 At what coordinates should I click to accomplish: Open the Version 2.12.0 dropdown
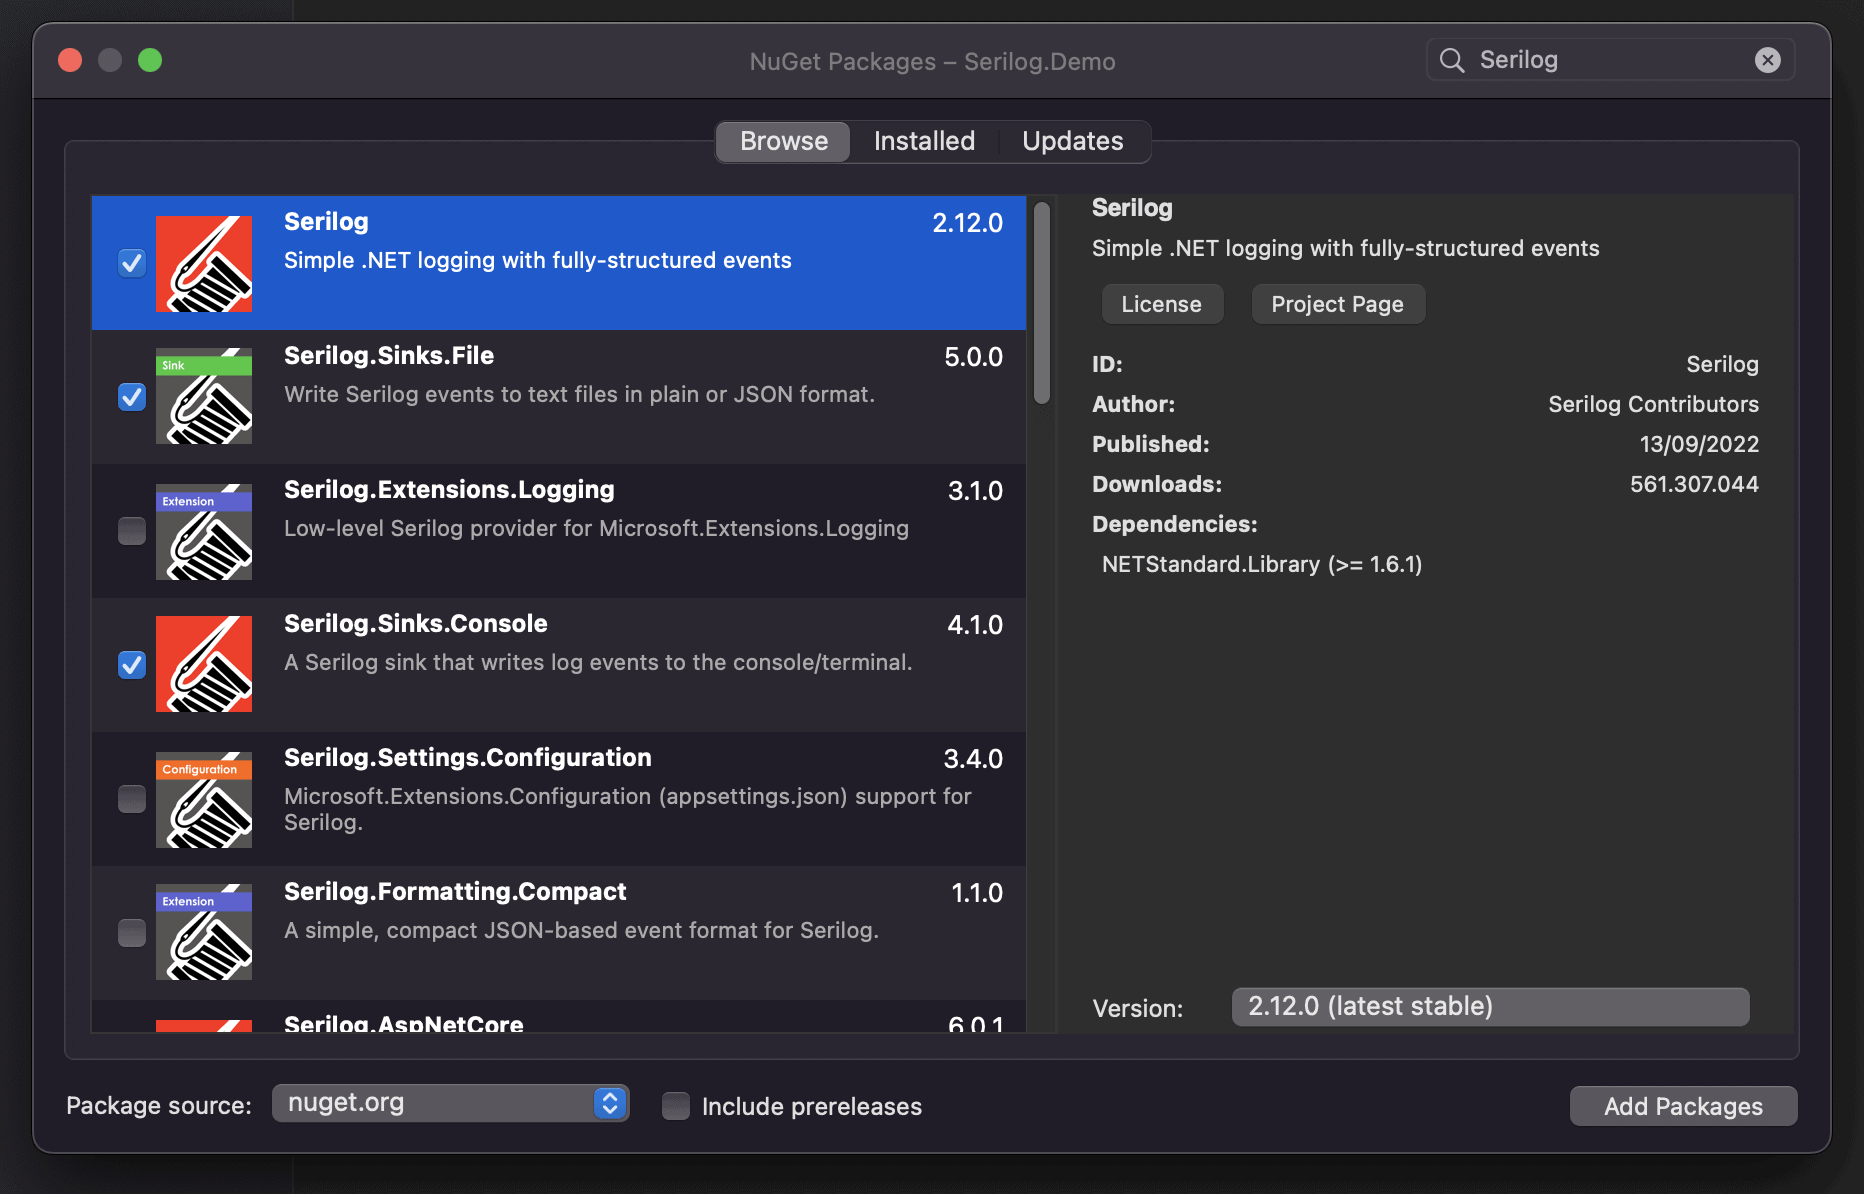[x=1490, y=1007]
